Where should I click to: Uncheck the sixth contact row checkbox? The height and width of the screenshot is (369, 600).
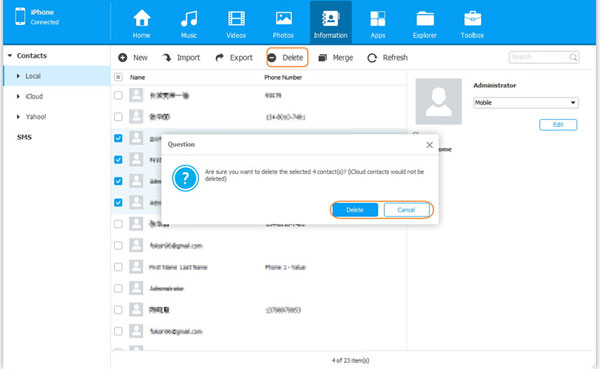point(118,202)
